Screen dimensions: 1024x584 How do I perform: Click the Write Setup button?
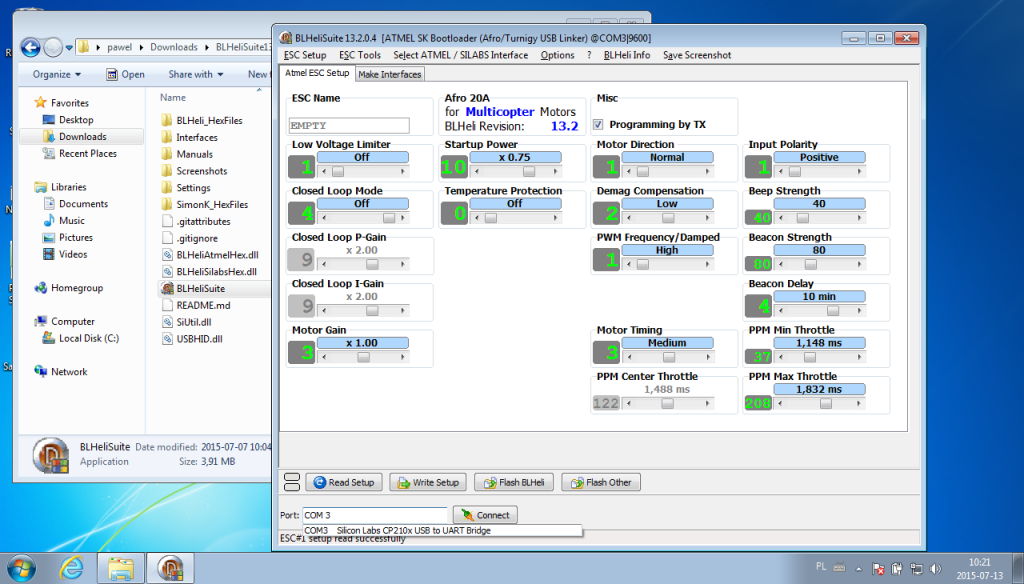tap(427, 482)
